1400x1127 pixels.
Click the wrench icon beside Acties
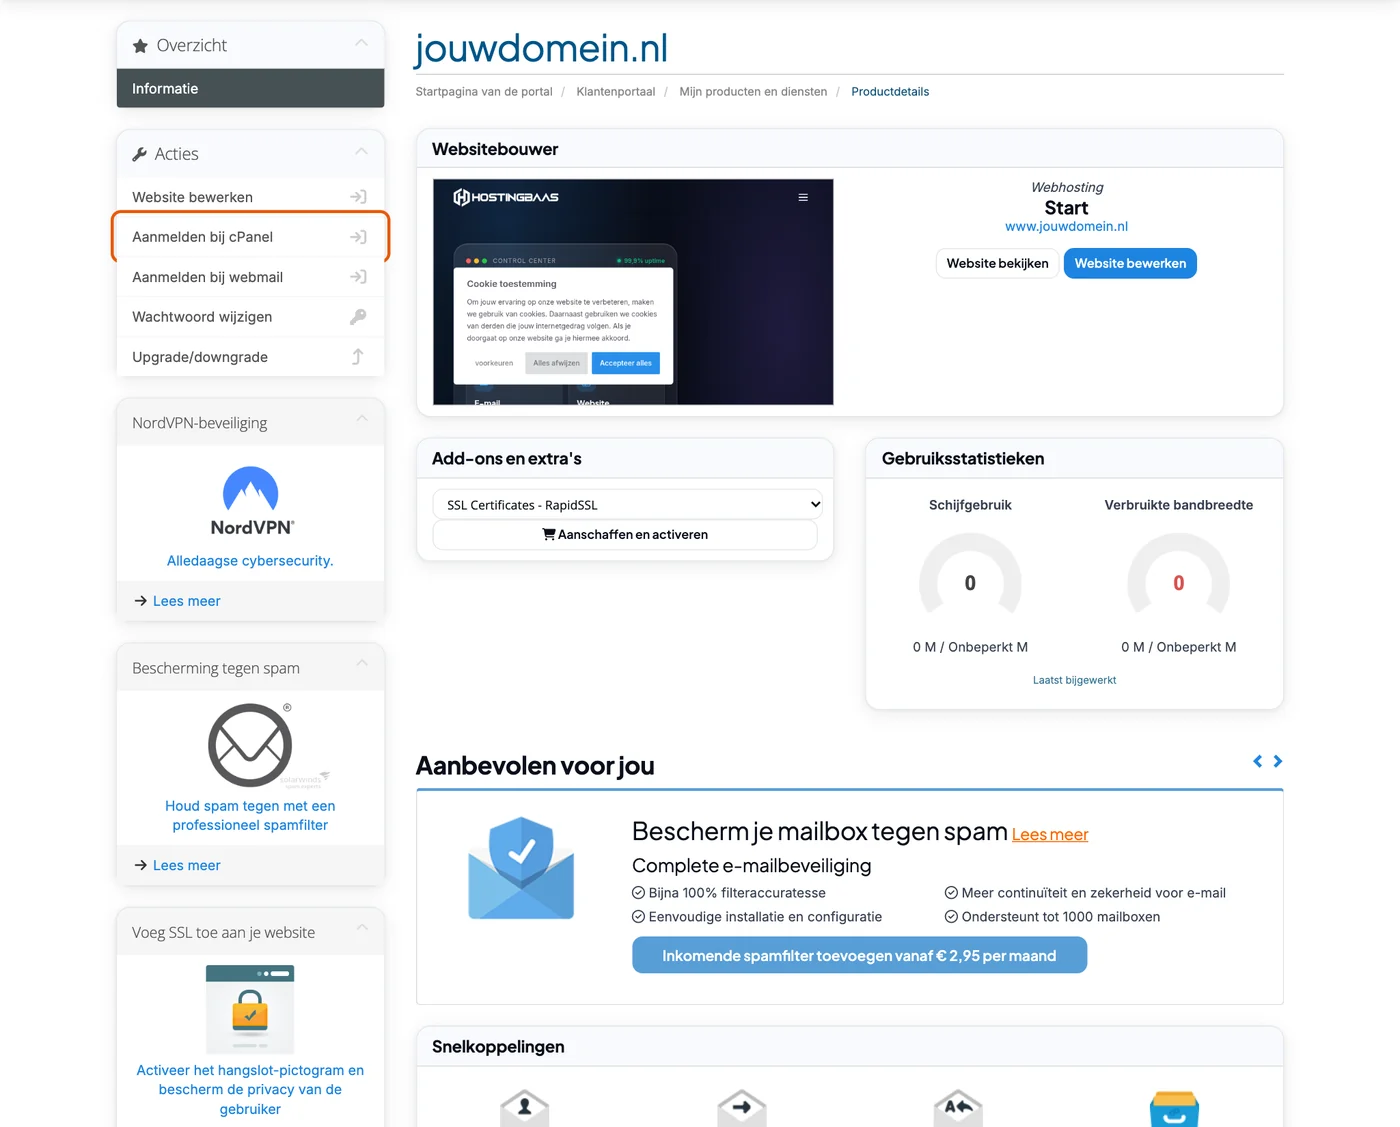pos(140,154)
